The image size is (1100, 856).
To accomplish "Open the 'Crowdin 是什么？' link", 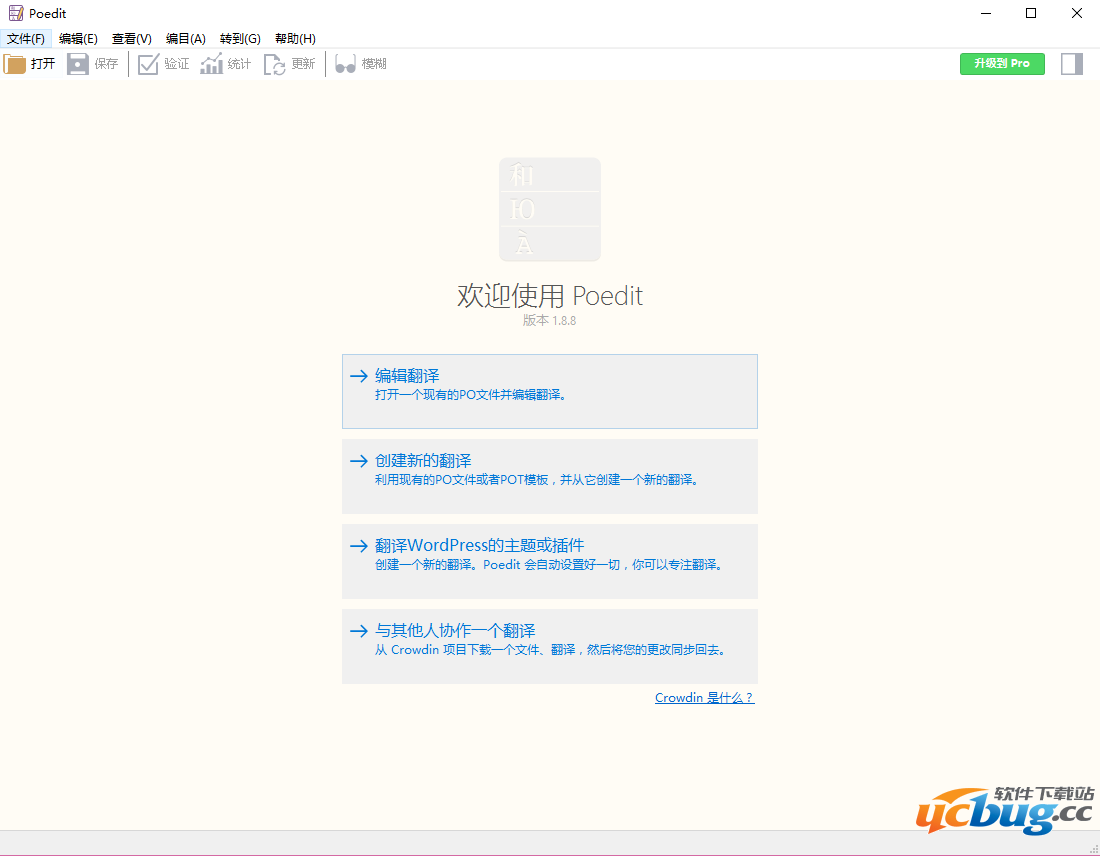I will click(704, 698).
